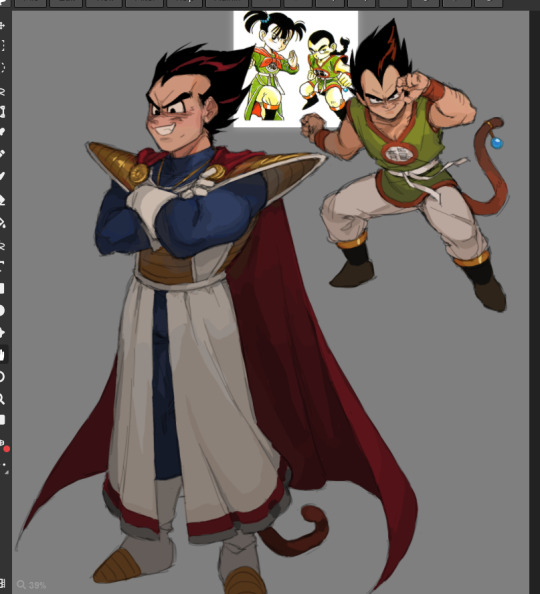Screen dimensions: 540x594
Task: Select the circular Rotate View tool
Action: pos(2,377)
